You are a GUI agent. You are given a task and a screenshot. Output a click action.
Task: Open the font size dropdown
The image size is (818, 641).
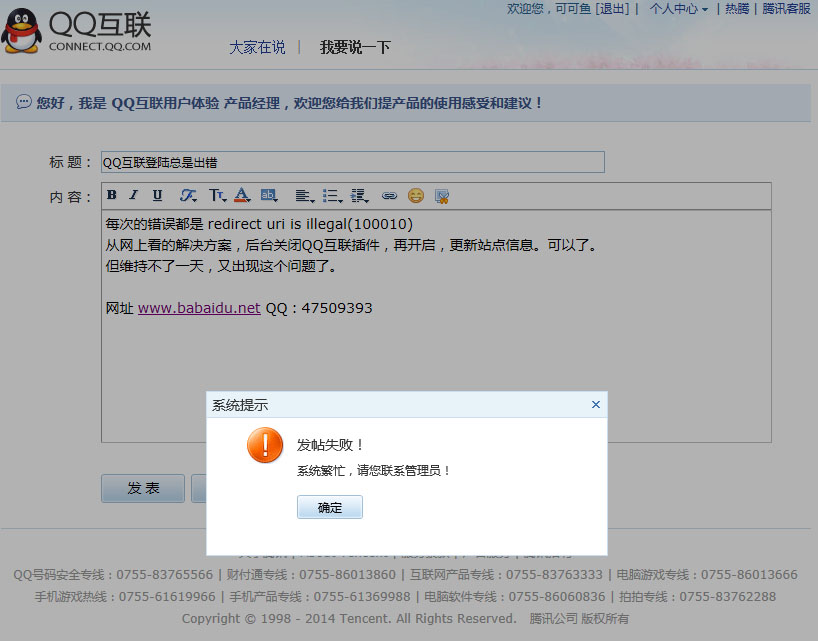[218, 196]
